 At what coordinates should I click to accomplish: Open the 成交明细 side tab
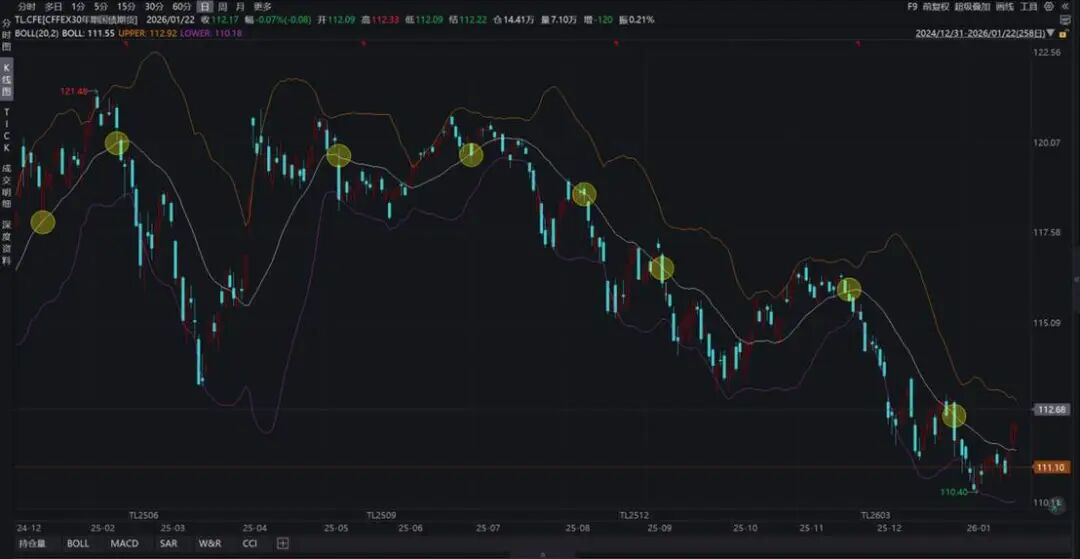tap(7, 184)
